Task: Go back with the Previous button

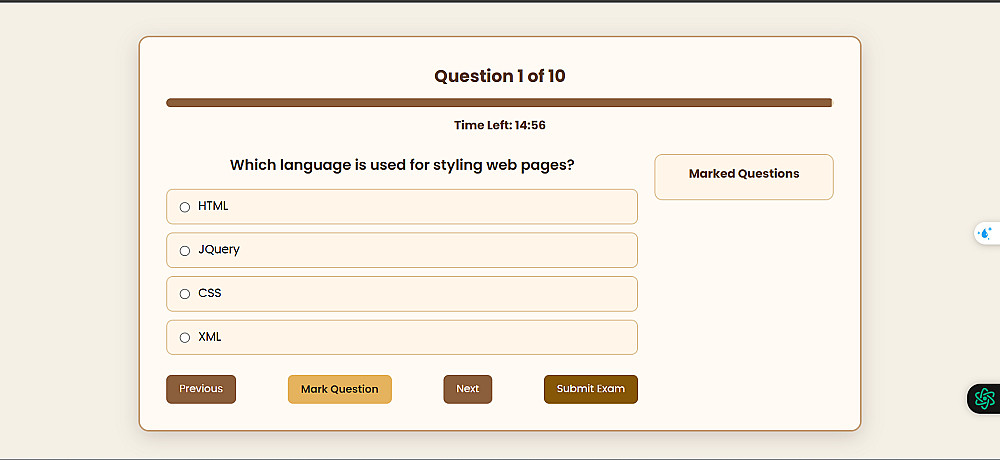Action: pyautogui.click(x=201, y=389)
